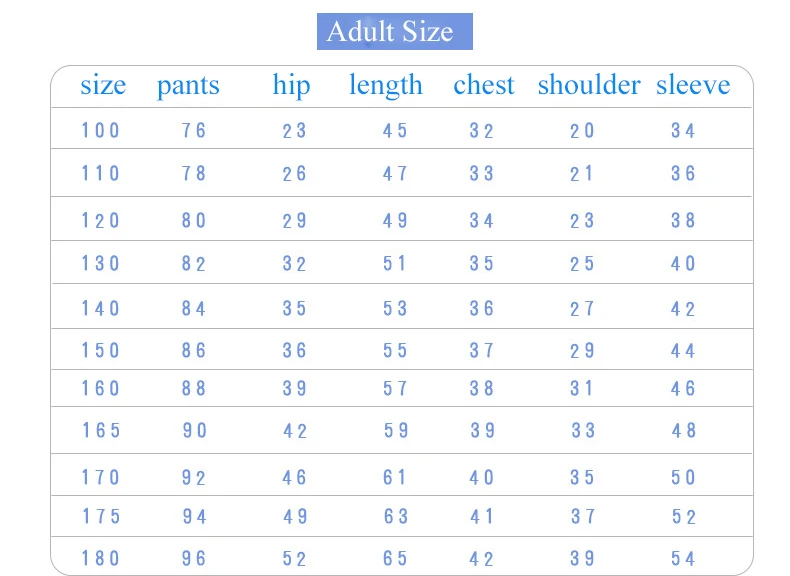Select shoulder value 33 in row 165

point(583,430)
